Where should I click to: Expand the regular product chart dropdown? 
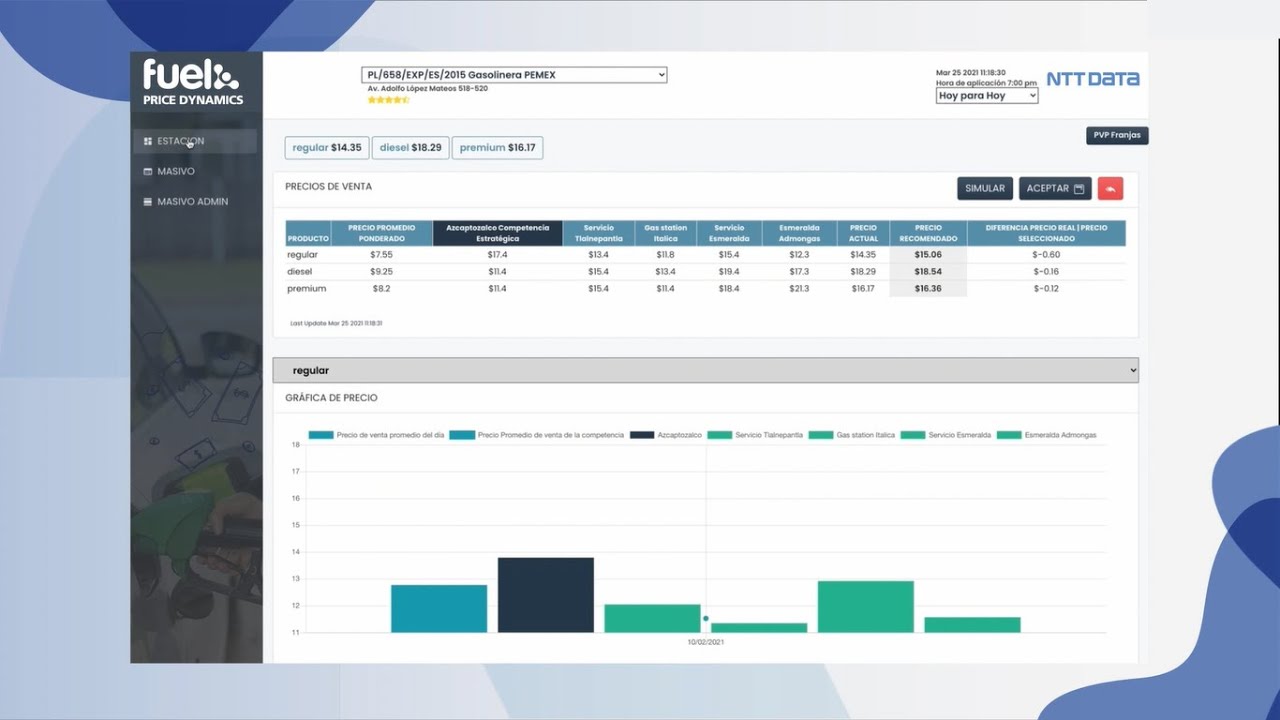[705, 370]
